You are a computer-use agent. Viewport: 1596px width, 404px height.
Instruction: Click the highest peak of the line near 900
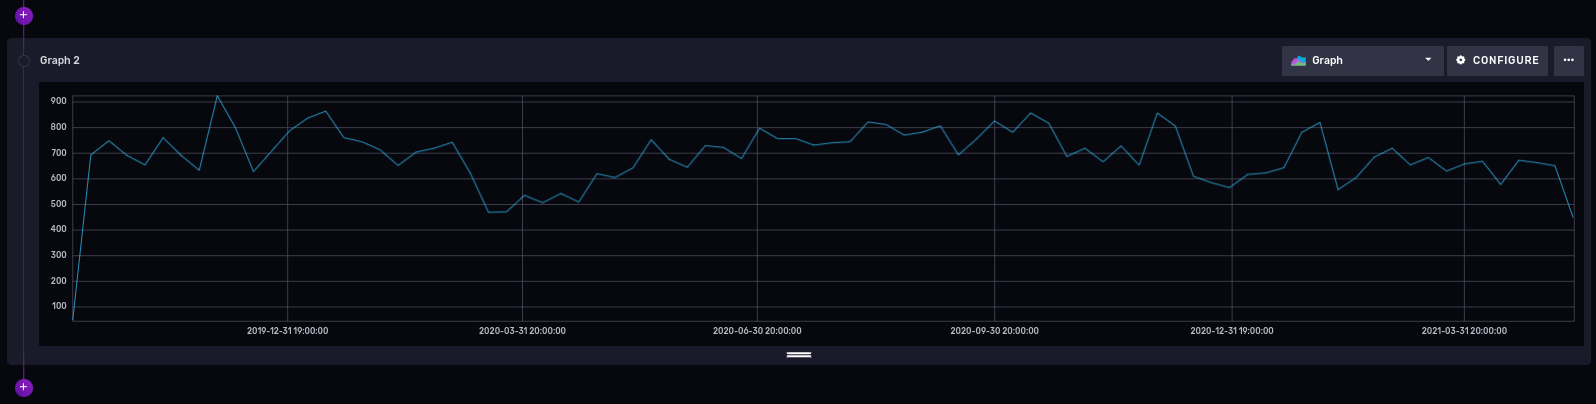point(217,96)
